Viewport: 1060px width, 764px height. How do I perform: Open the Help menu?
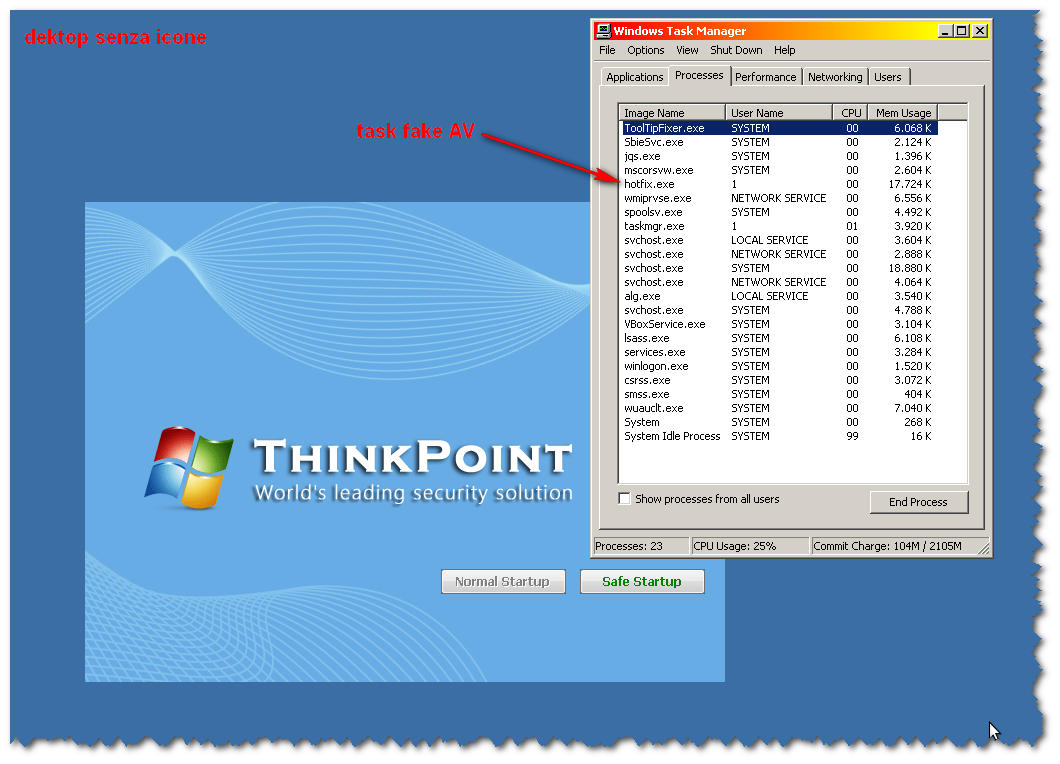(785, 50)
